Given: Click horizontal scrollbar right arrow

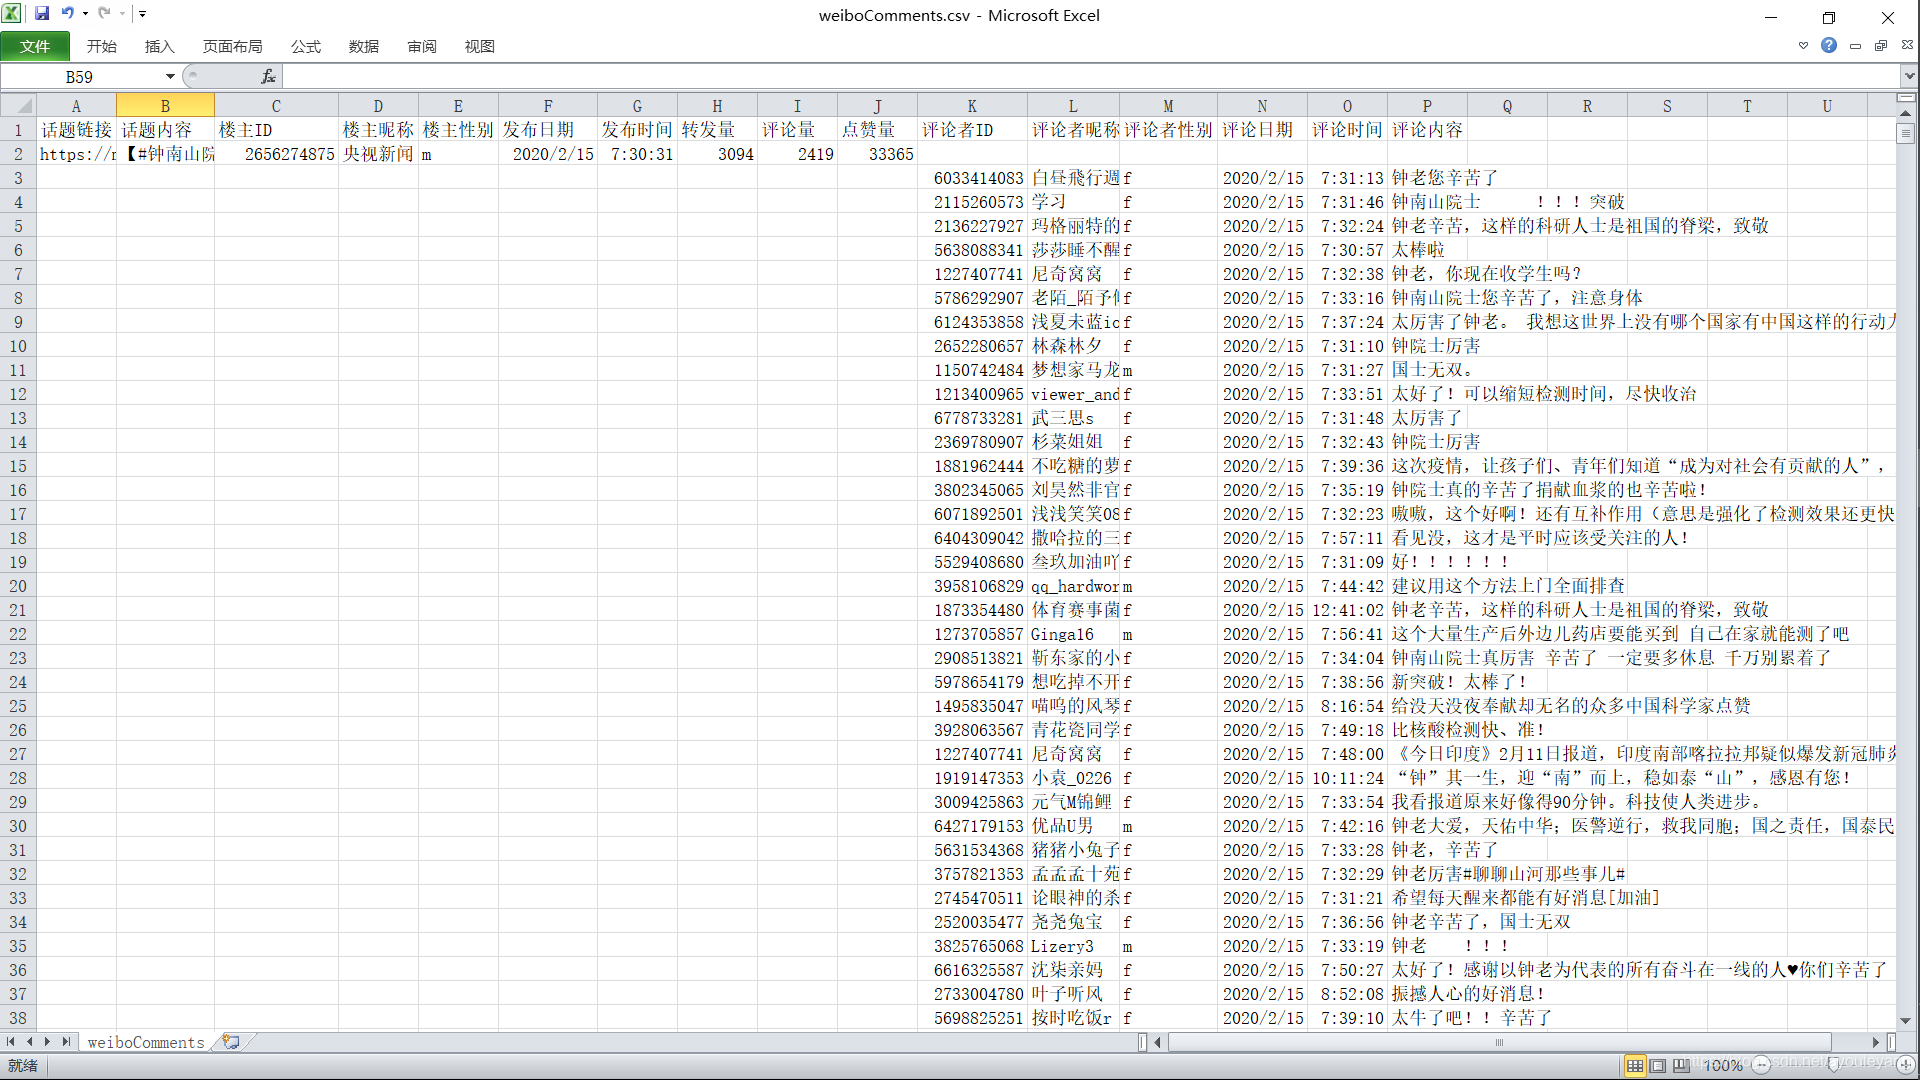Looking at the screenshot, I should (x=1877, y=1042).
